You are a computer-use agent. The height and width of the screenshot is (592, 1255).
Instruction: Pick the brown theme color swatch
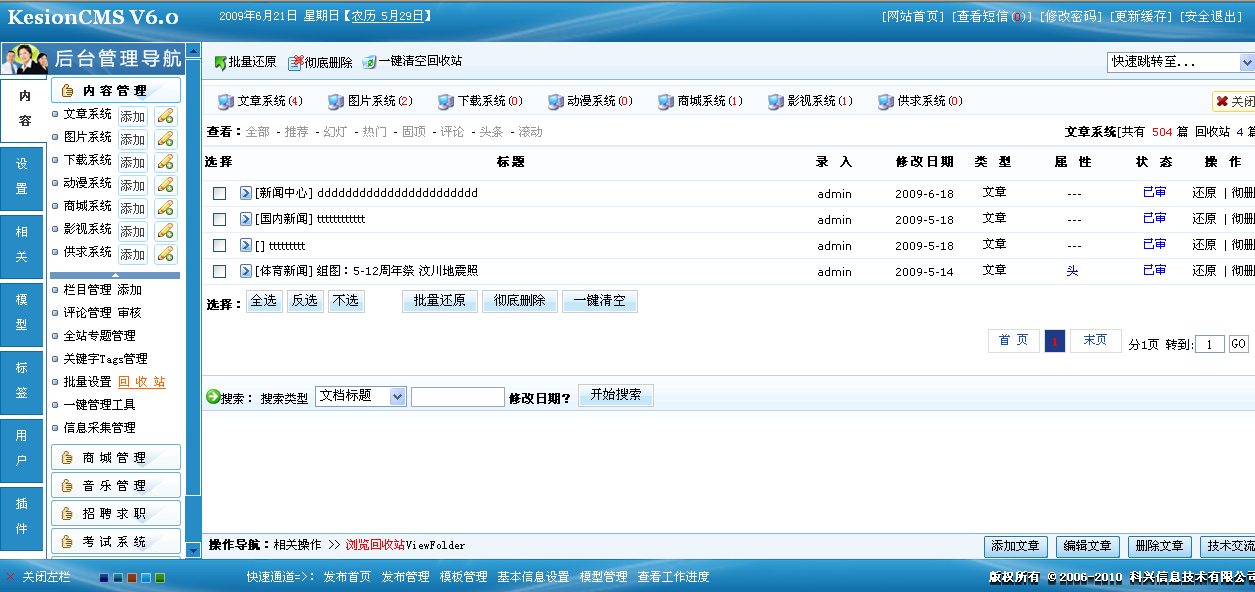(x=132, y=578)
